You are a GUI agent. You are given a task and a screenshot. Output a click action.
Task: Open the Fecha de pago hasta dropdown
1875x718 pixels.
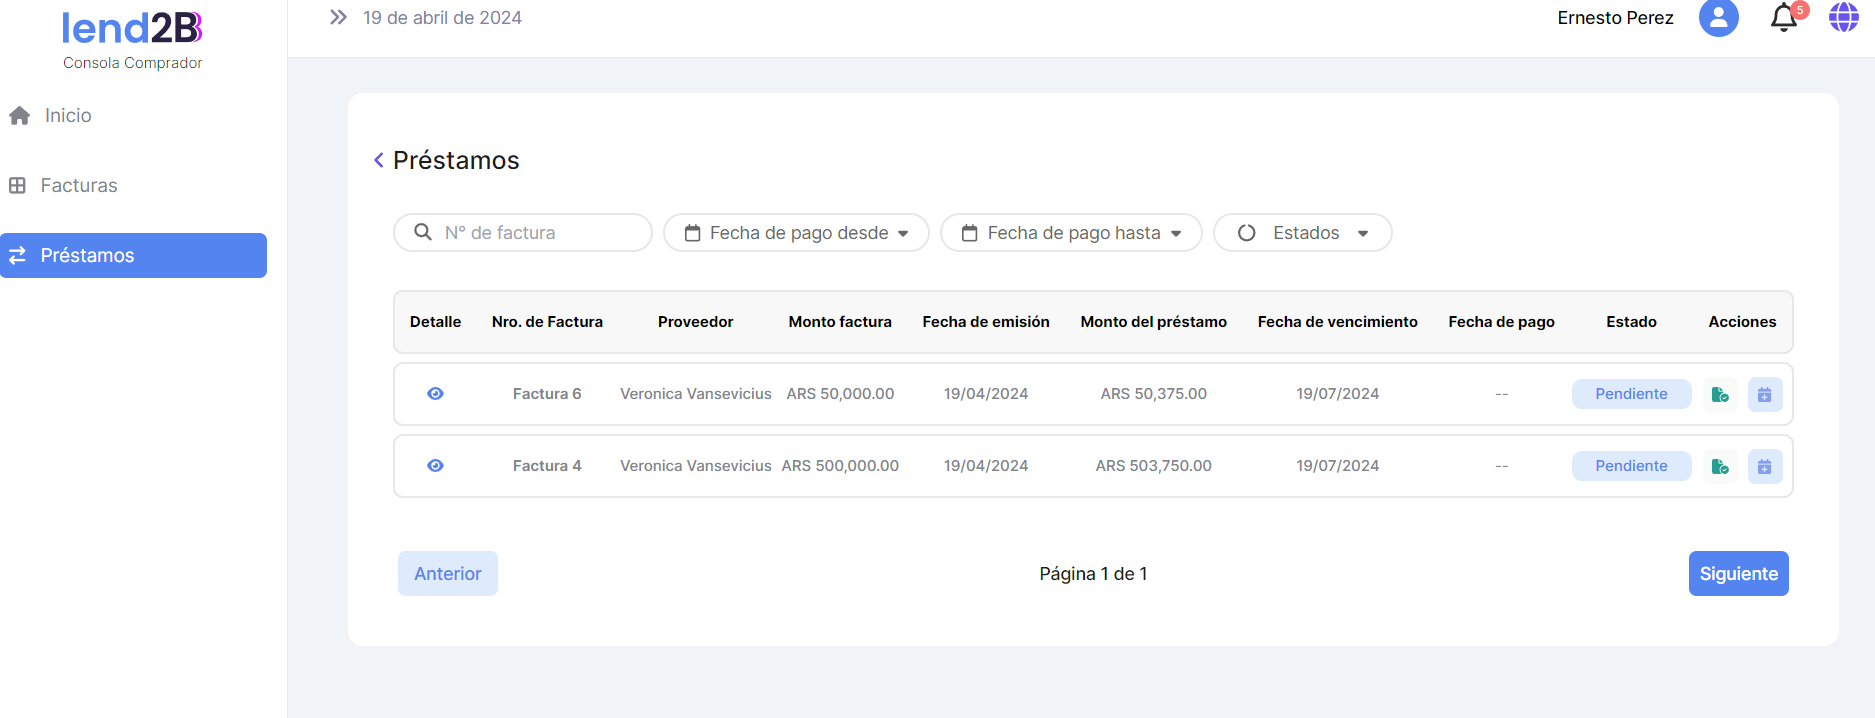[1071, 233]
